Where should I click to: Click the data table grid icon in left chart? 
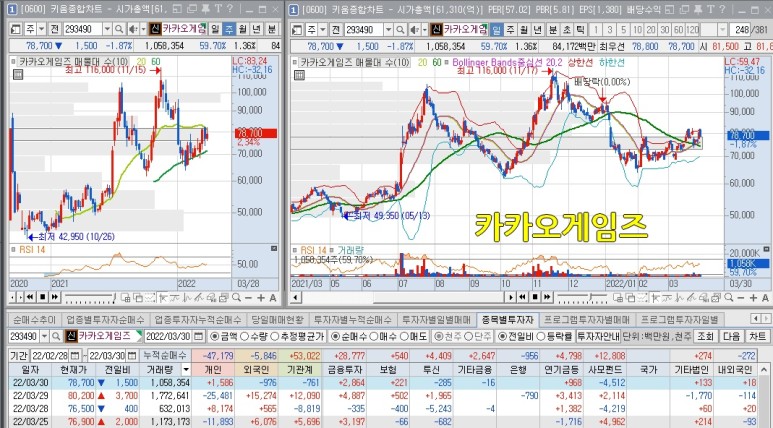point(18,74)
